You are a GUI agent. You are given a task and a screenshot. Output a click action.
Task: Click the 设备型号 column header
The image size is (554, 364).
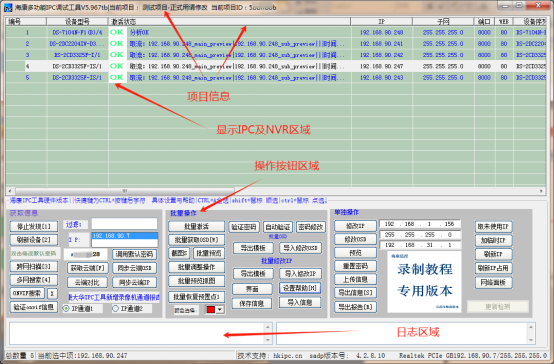tap(77, 22)
